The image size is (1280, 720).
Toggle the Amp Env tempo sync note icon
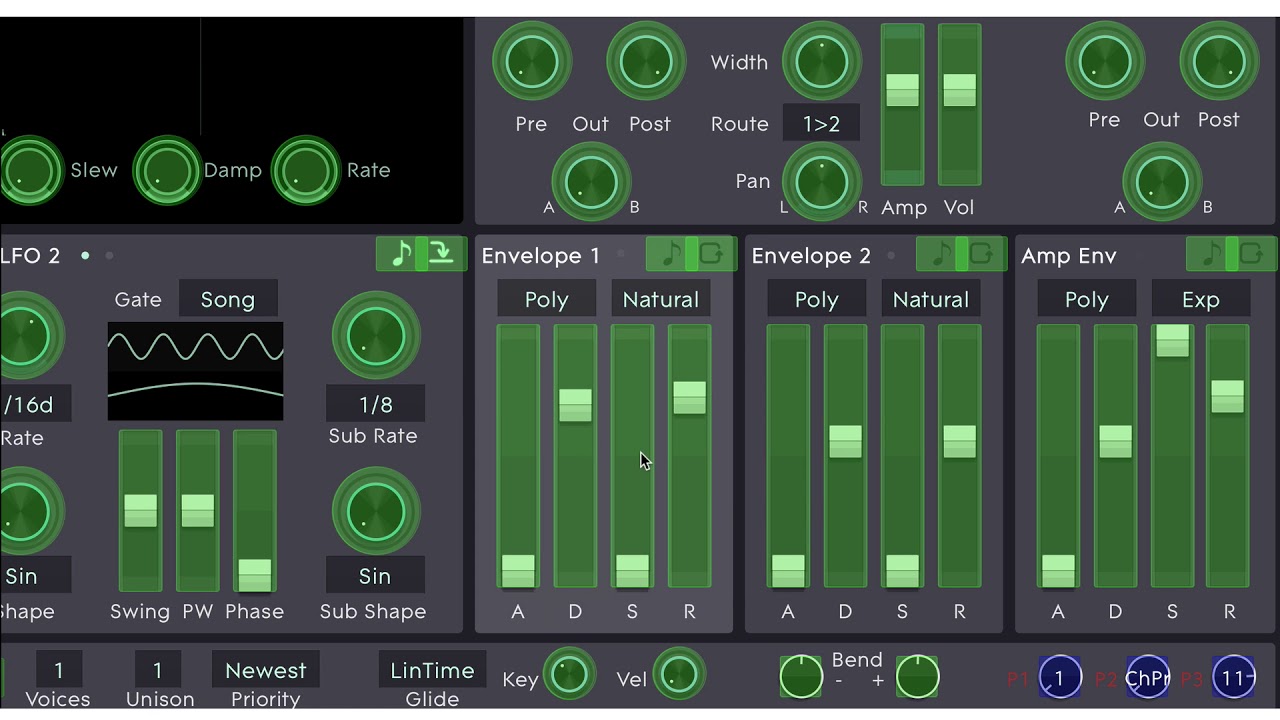(1210, 255)
